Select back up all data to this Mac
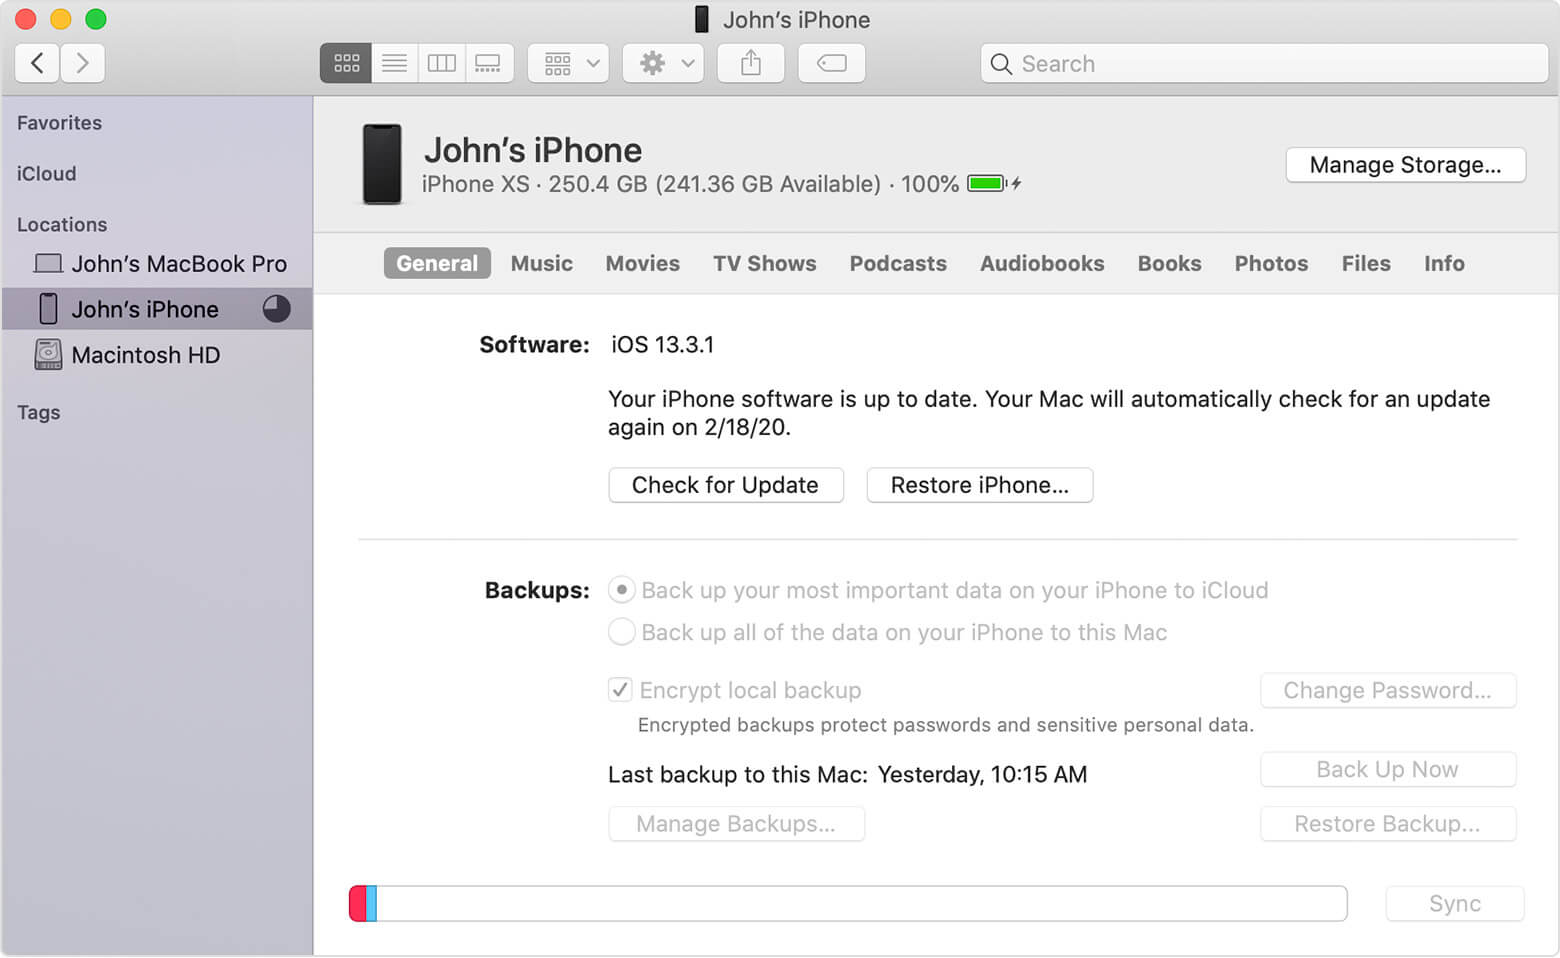This screenshot has width=1560, height=958. (621, 632)
